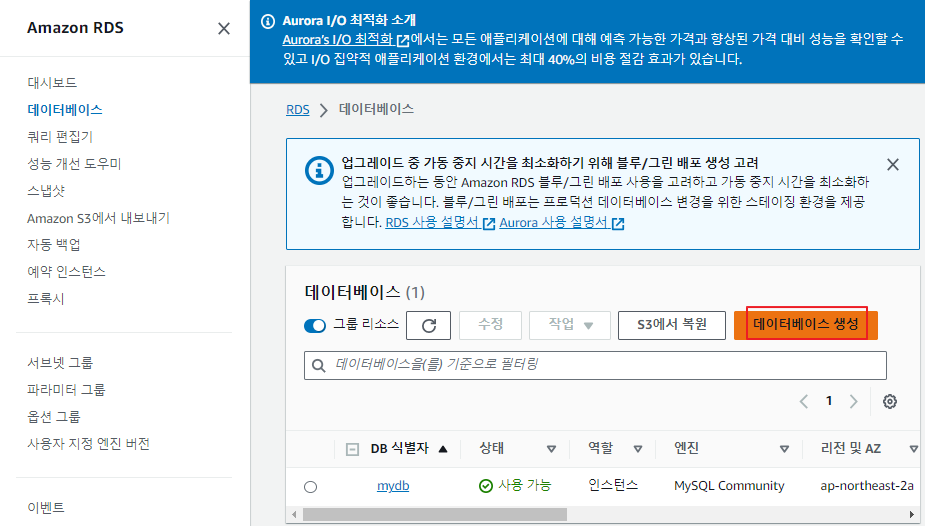Open RDS 사용 설명서 link
This screenshot has height=526, width=925.
pyautogui.click(x=440, y=223)
